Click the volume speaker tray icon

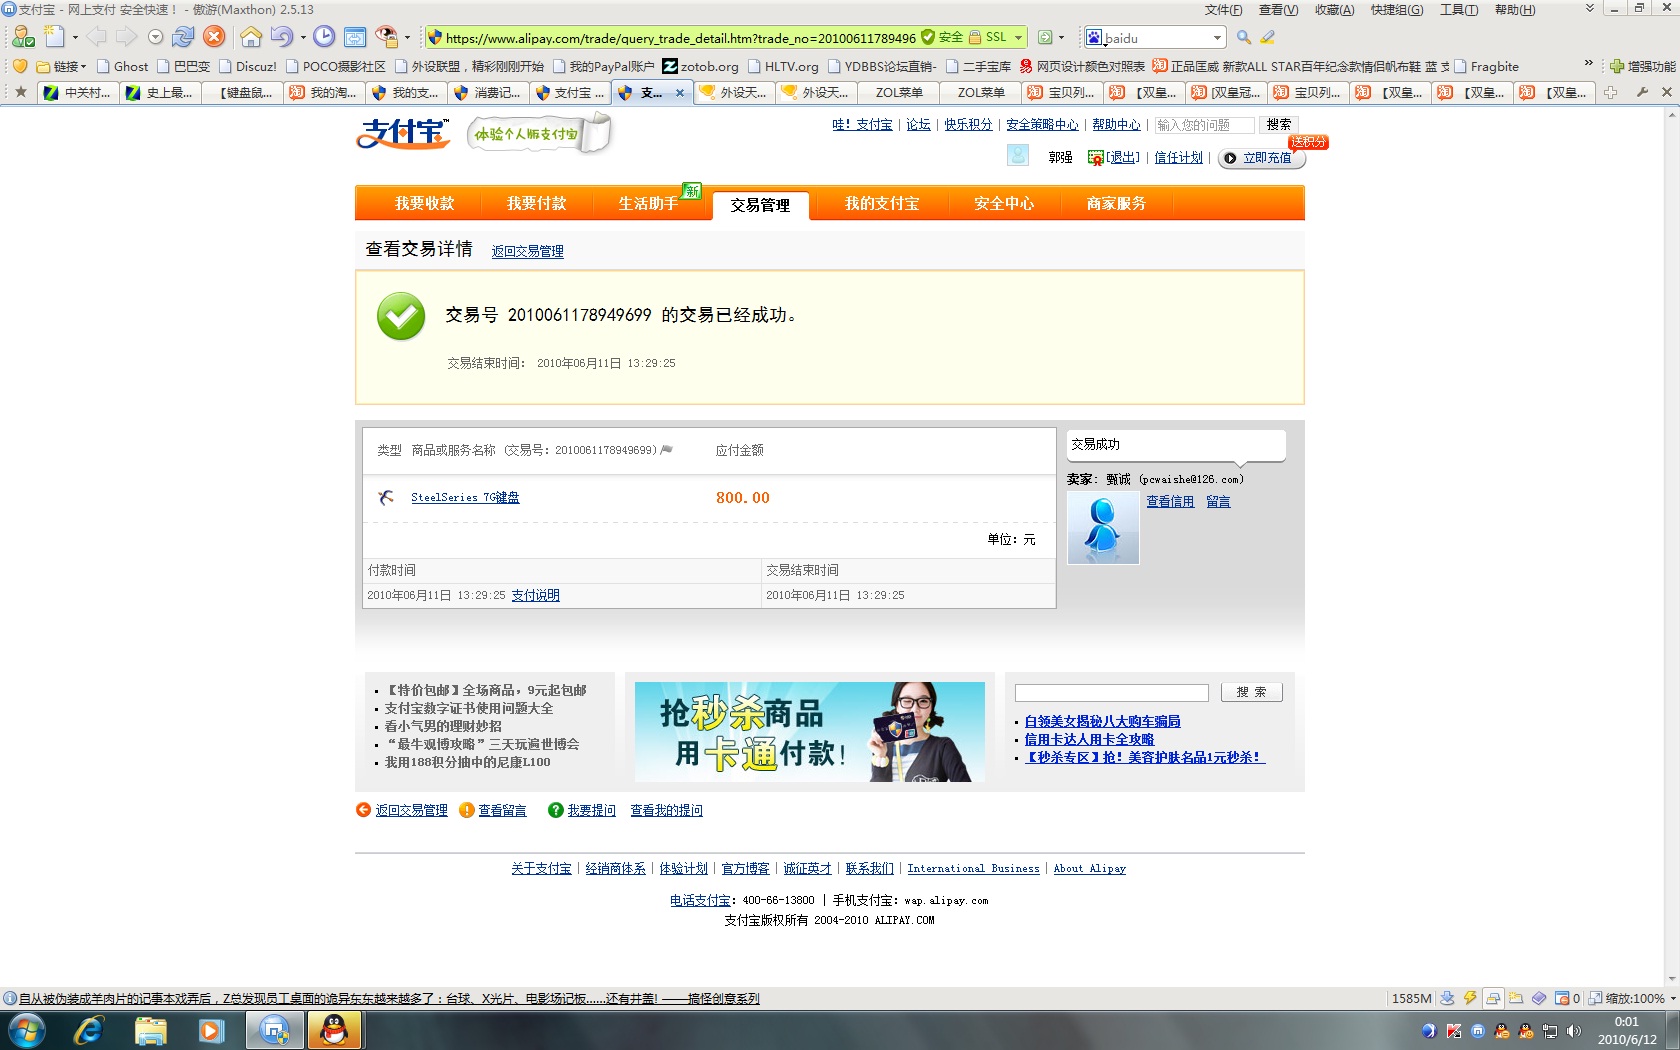[x=1574, y=1031]
